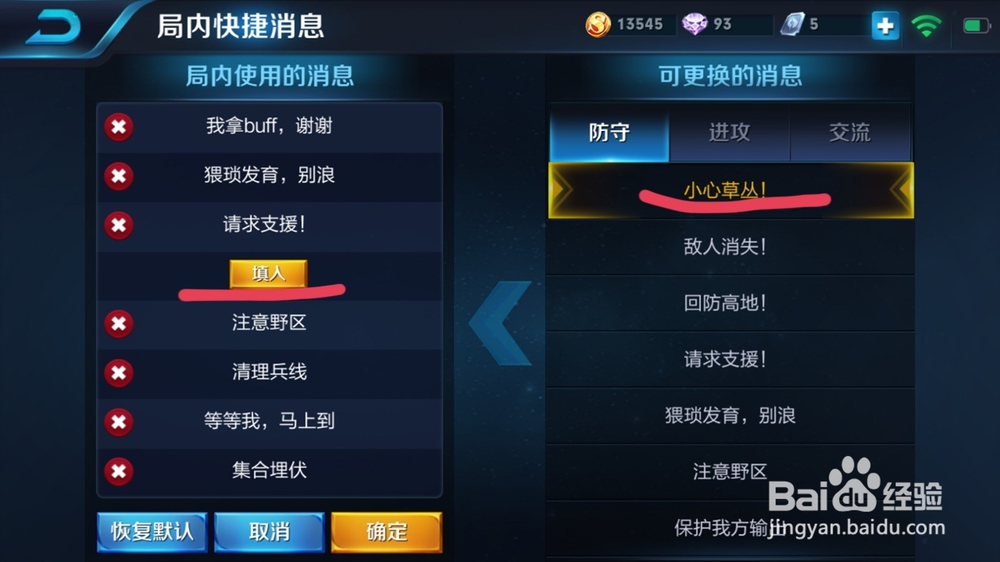Delete the 等等我，马上到 message
The image size is (1000, 562).
pyautogui.click(x=119, y=422)
